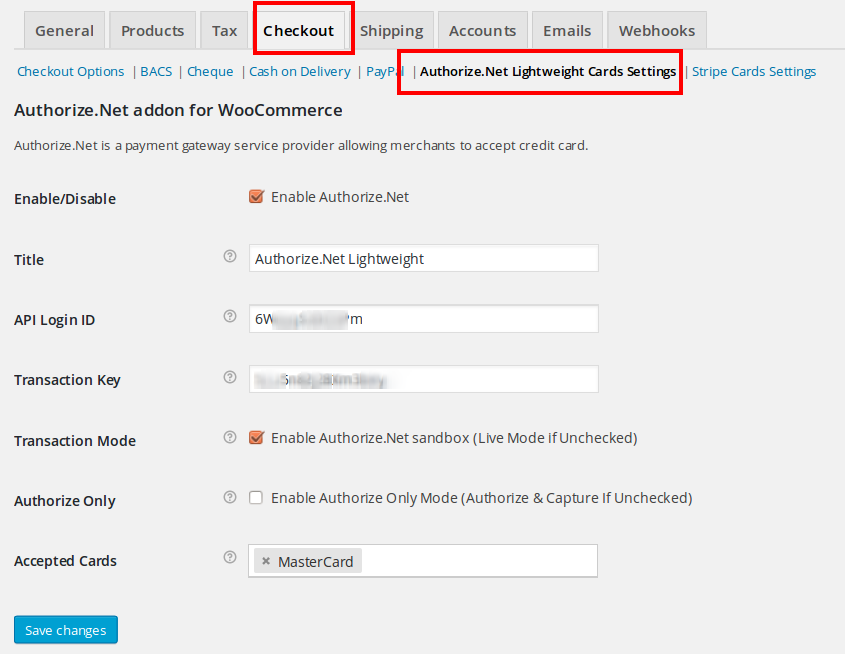The image size is (845, 654).
Task: Open Stripe Cards Settings link
Action: coord(754,72)
